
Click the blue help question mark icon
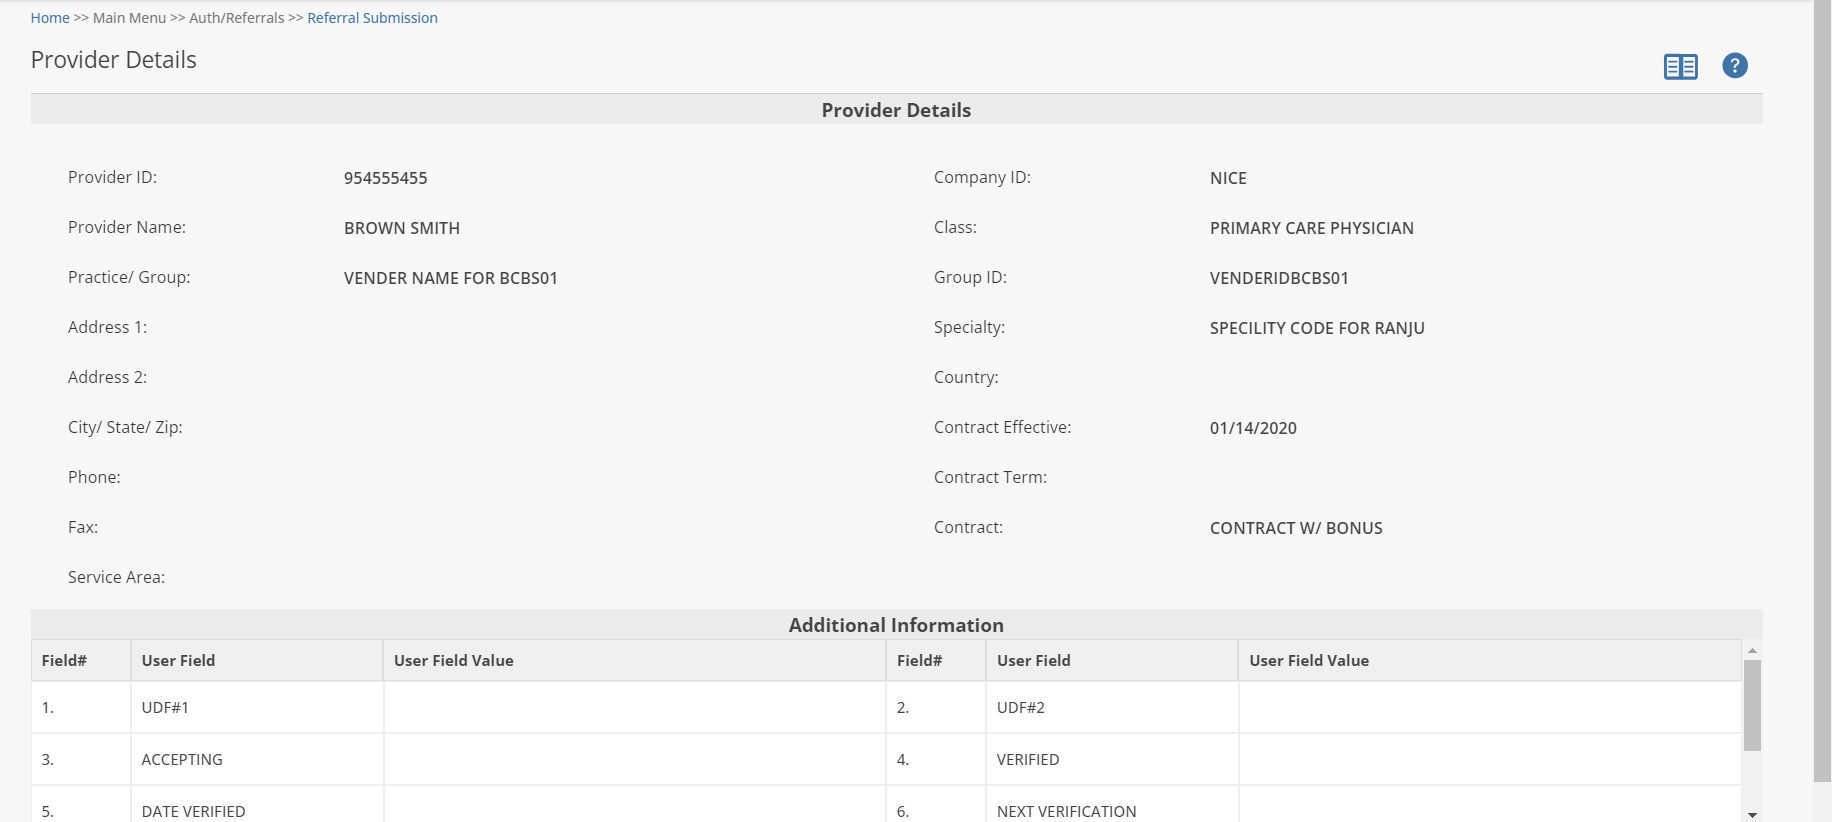(x=1734, y=66)
